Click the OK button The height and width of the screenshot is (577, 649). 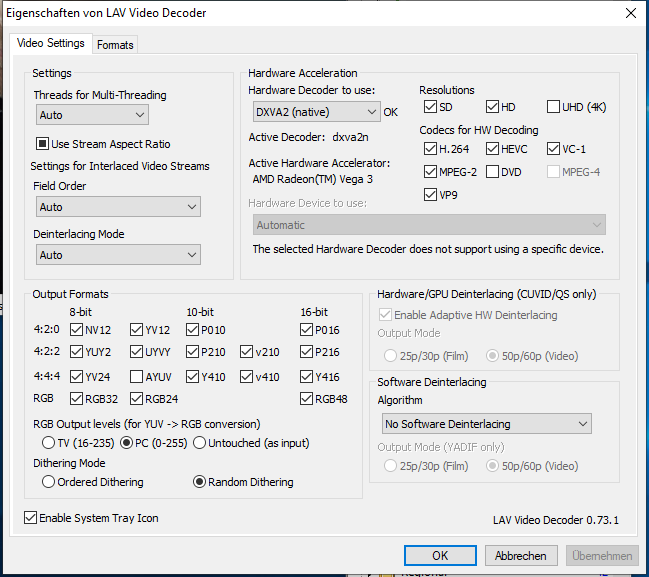(x=440, y=556)
